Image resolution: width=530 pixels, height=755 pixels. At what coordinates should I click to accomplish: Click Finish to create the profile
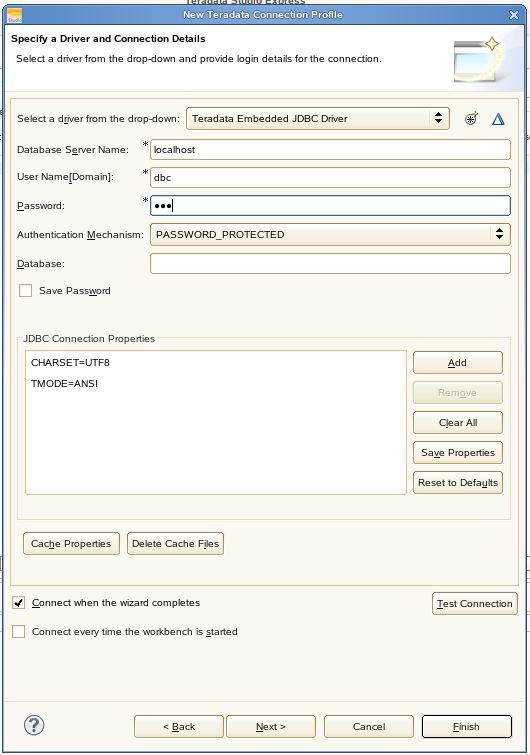coord(466,726)
